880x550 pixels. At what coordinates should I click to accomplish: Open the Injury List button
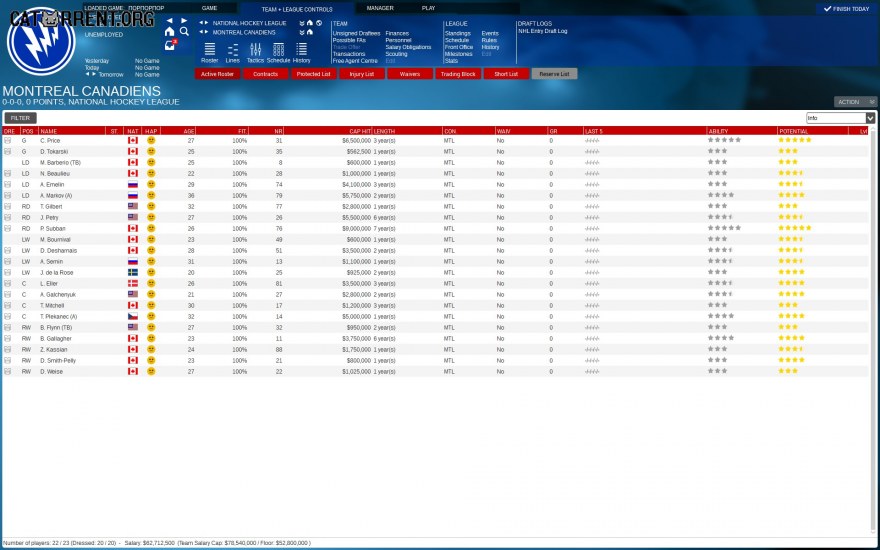pyautogui.click(x=361, y=74)
